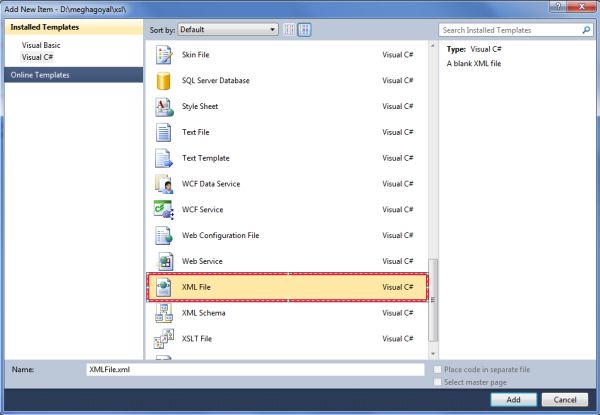Select the WCF Service label
Image resolution: width=600 pixels, height=415 pixels.
pos(202,210)
